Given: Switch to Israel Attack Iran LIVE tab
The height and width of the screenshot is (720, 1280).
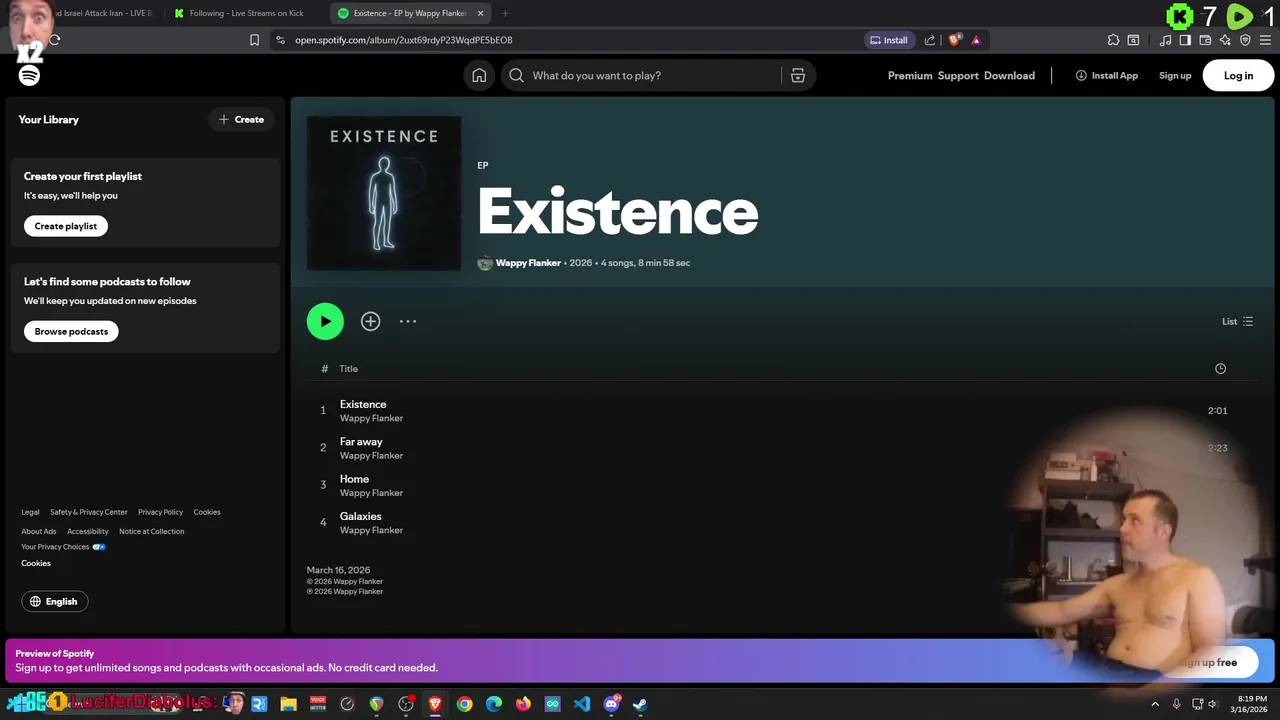Looking at the screenshot, I should [x=105, y=13].
